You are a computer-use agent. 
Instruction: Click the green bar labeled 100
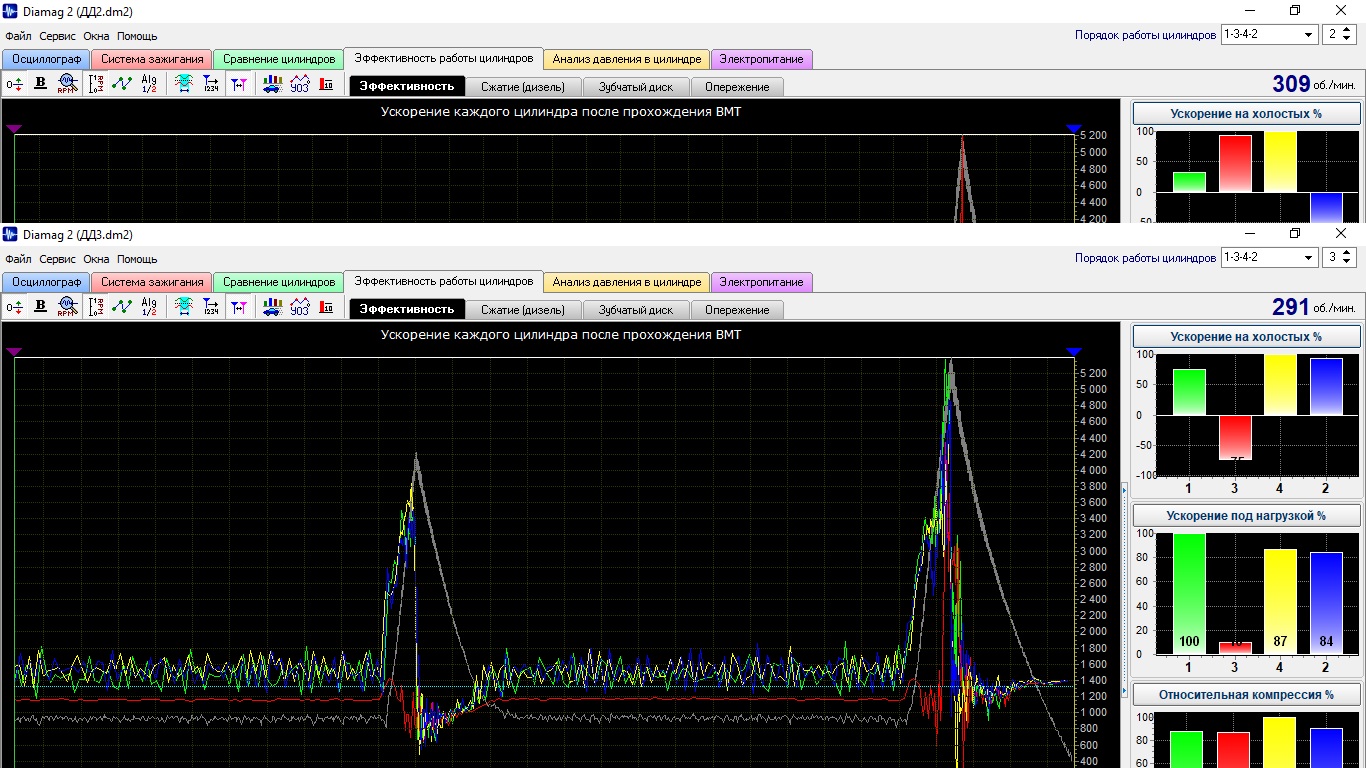click(x=1189, y=594)
